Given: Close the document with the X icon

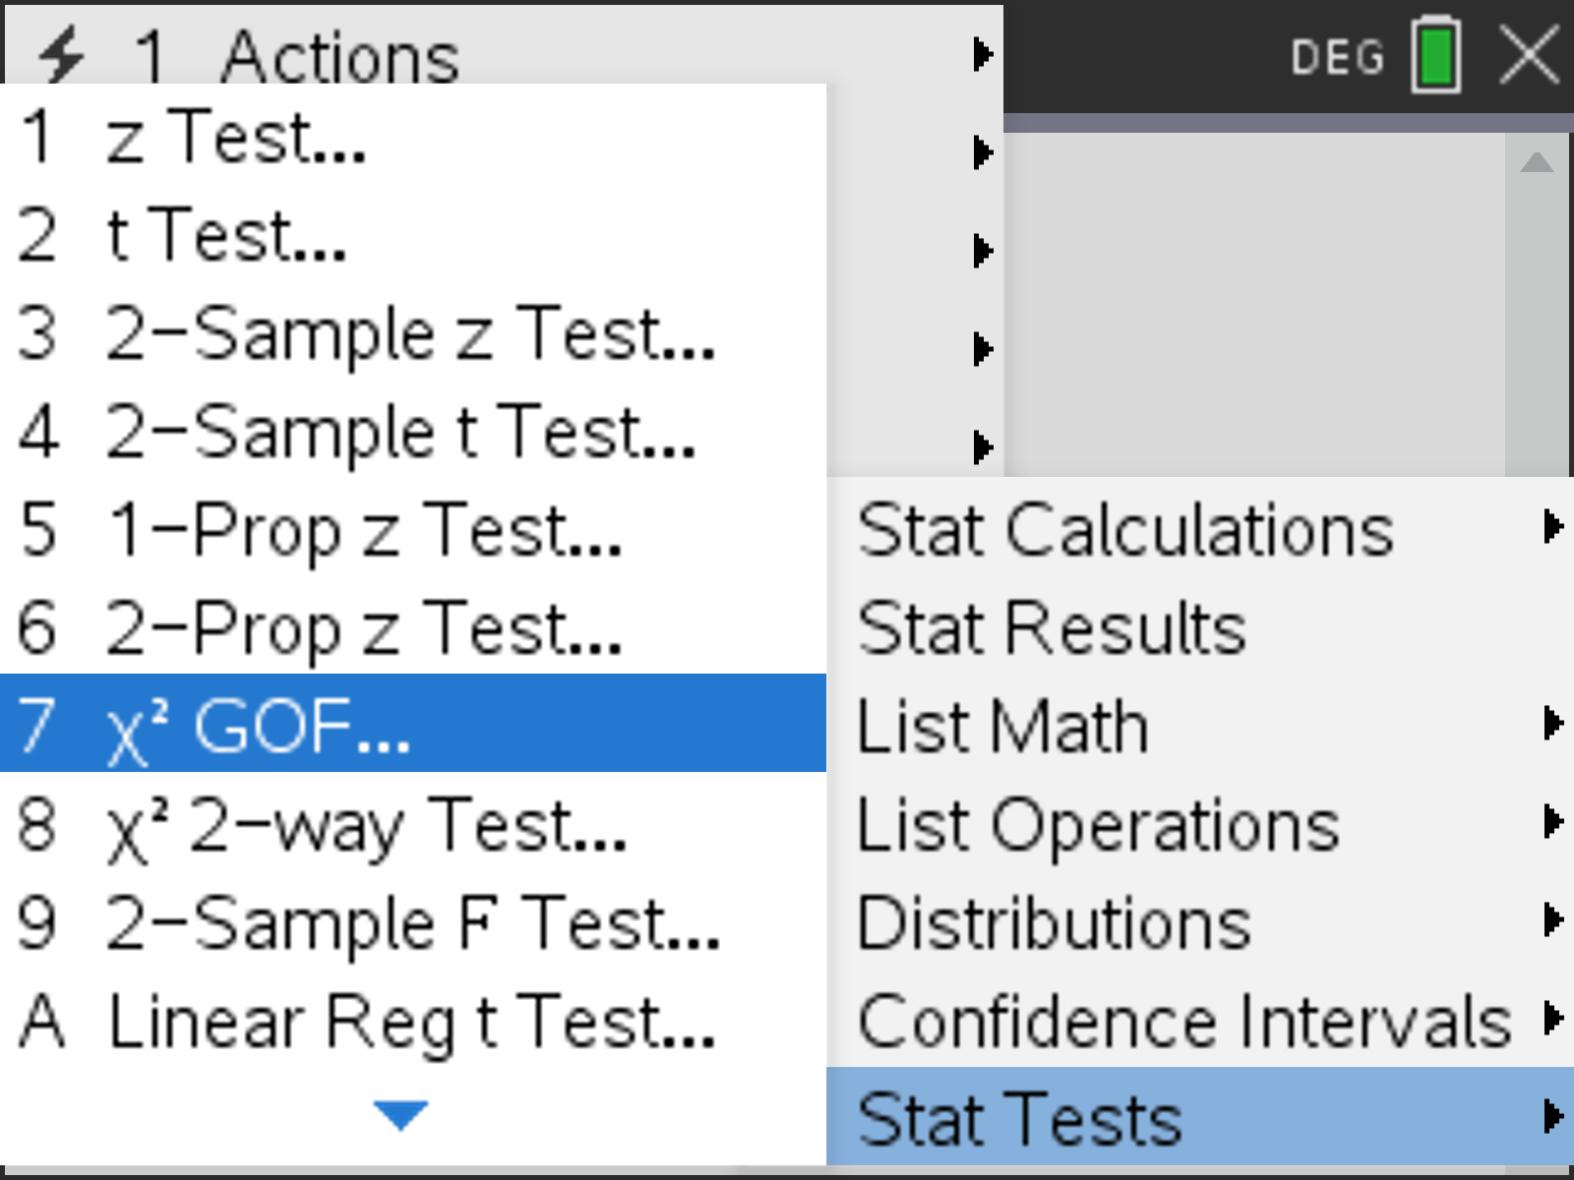Looking at the screenshot, I should (x=1530, y=55).
